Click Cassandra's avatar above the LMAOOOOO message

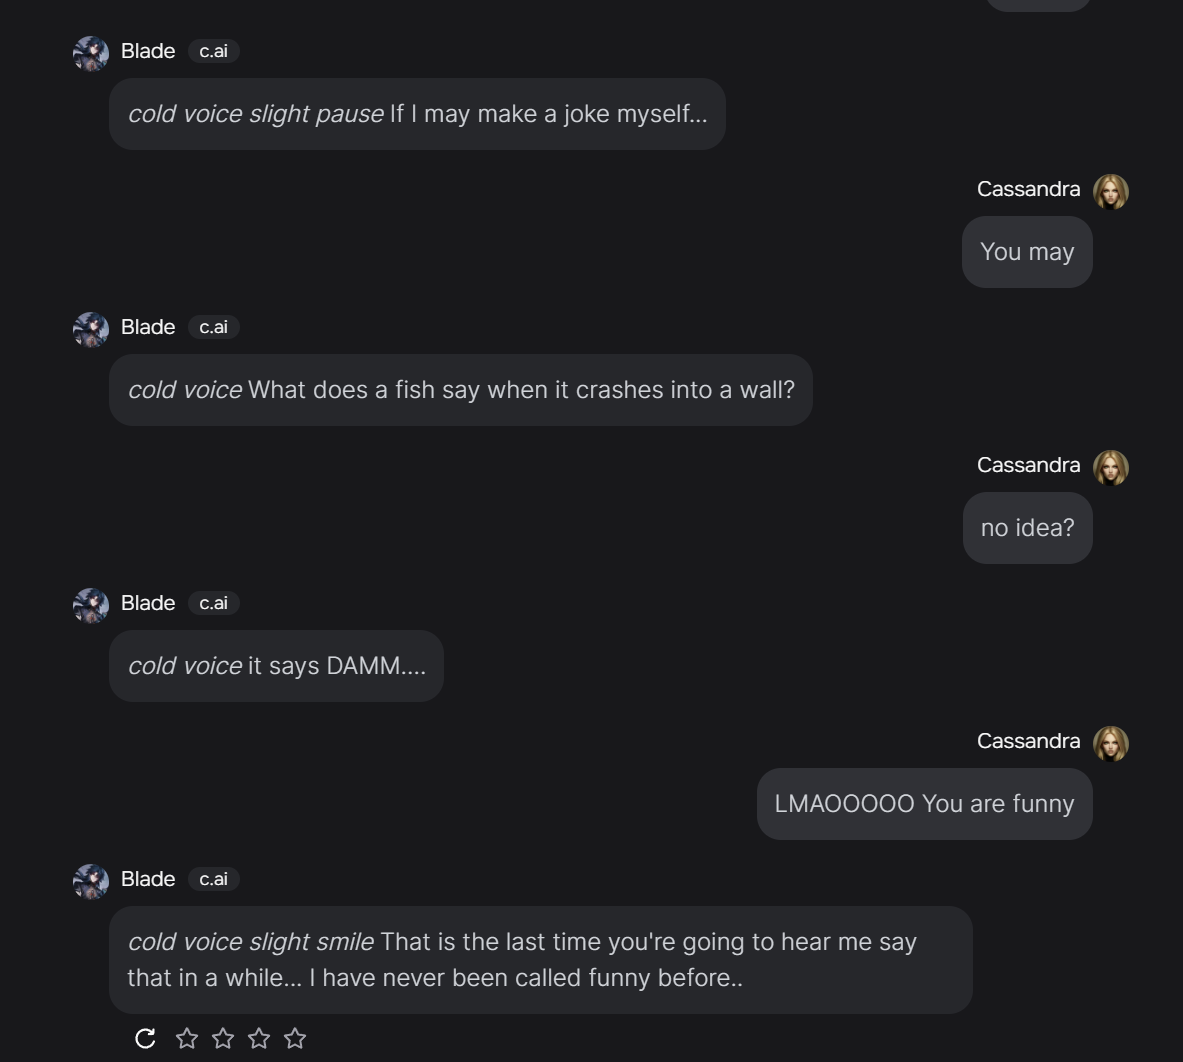tap(1110, 743)
